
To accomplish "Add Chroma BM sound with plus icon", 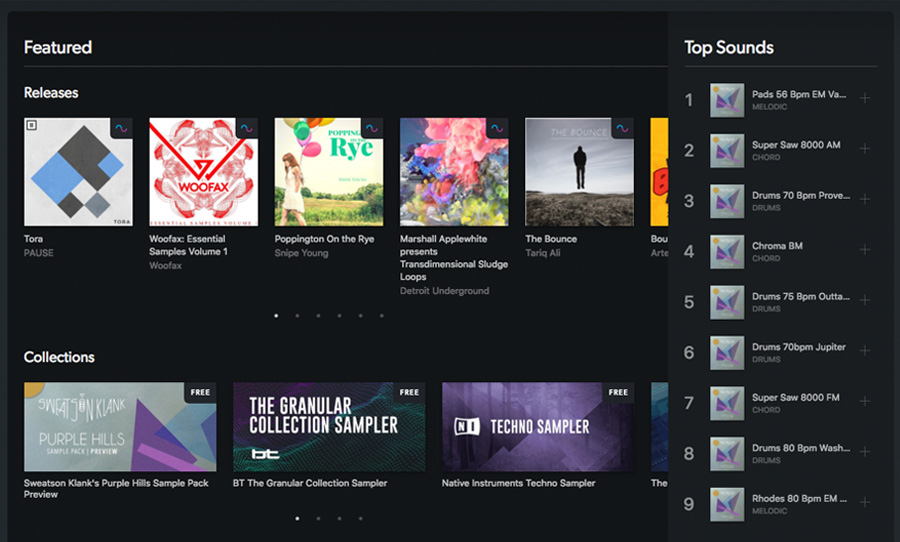I will tap(864, 250).
